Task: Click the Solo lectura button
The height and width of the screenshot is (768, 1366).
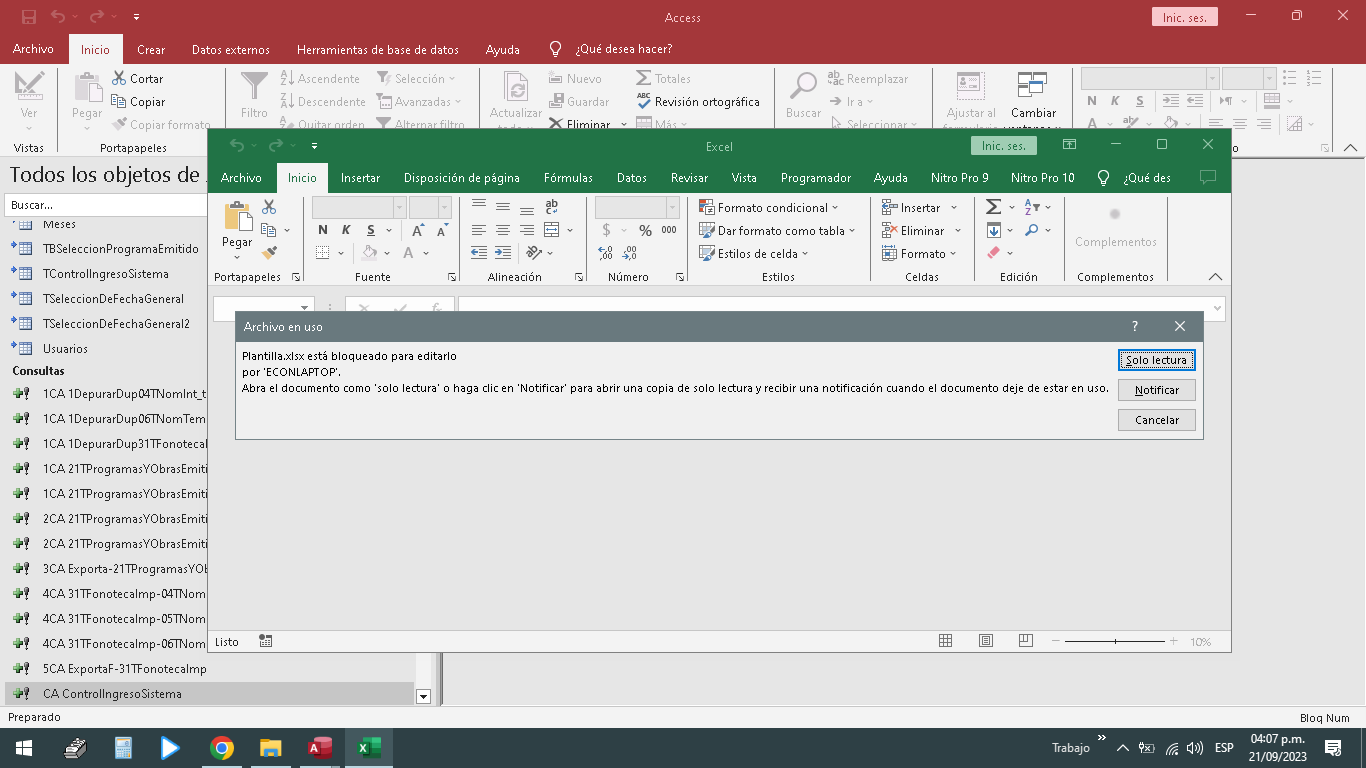Action: click(1156, 360)
